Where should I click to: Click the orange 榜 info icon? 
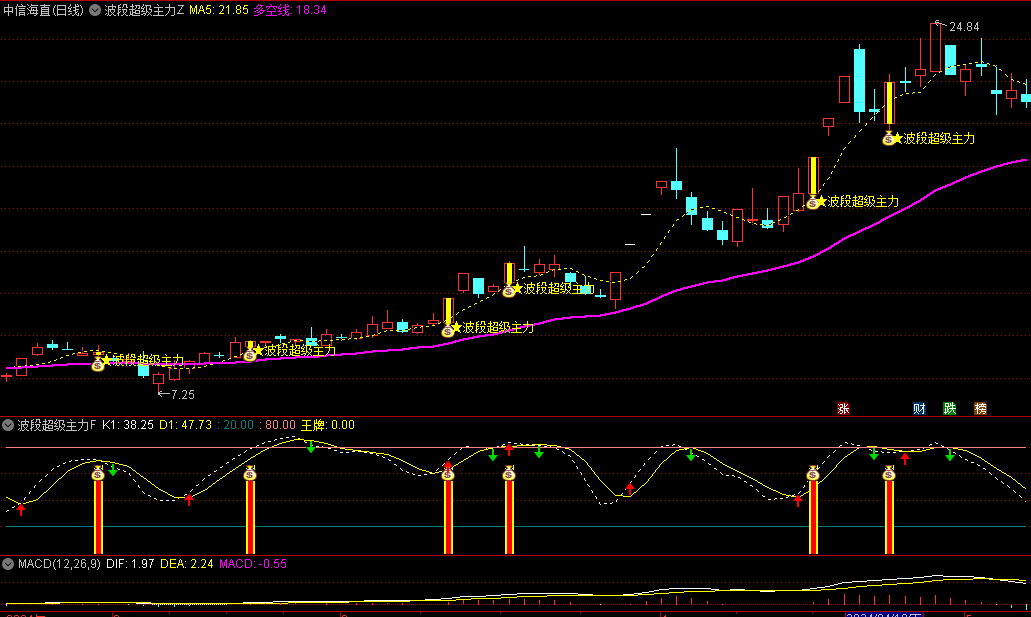click(x=980, y=408)
